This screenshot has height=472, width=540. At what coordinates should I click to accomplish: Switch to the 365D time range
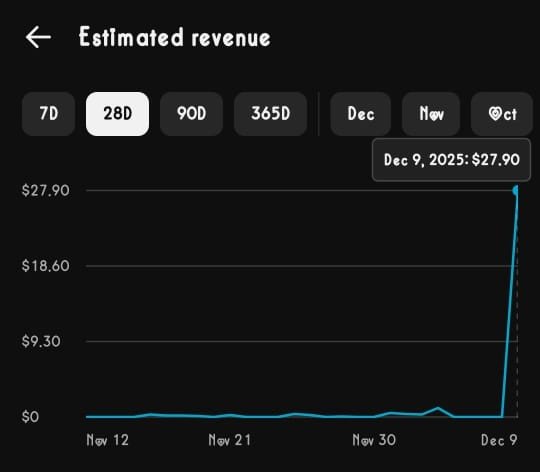point(270,114)
